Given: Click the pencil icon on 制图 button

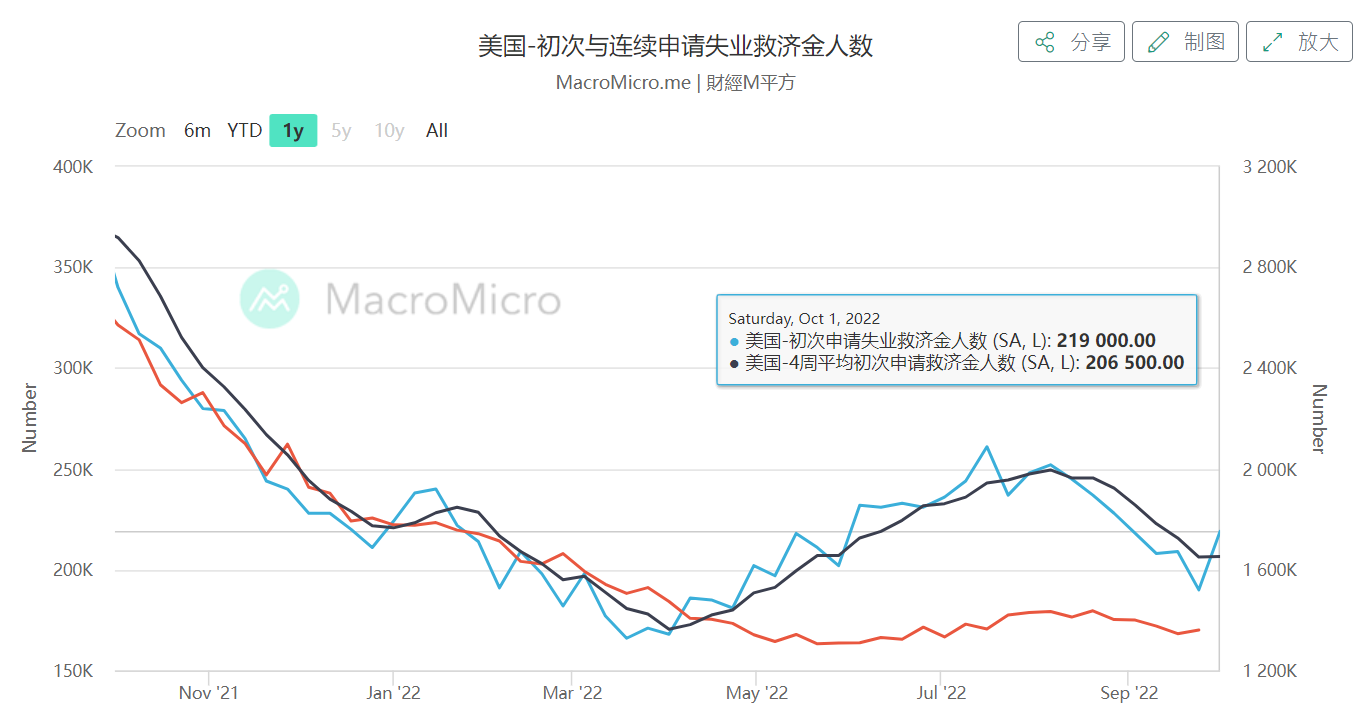Looking at the screenshot, I should [x=1158, y=41].
